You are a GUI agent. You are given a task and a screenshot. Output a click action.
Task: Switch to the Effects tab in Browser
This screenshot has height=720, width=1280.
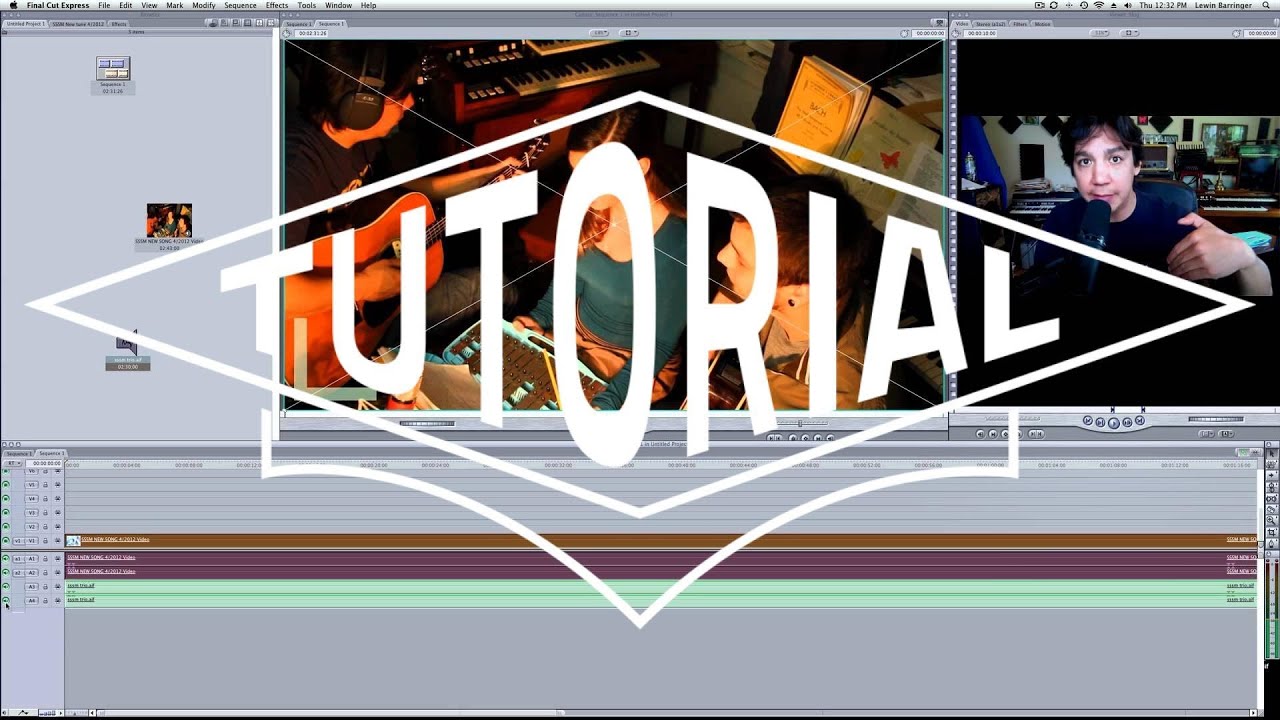[x=119, y=23]
